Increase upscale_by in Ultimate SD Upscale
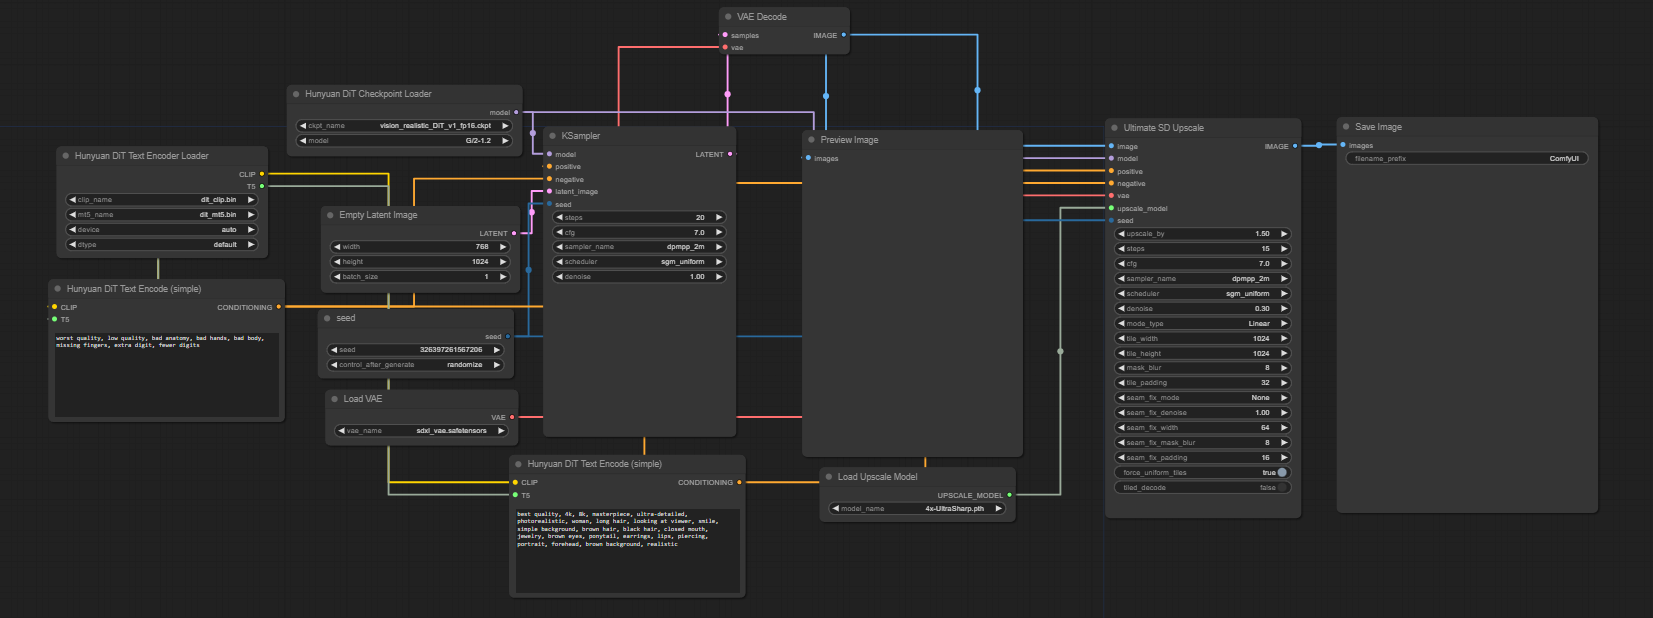The image size is (1653, 618). coord(1284,234)
